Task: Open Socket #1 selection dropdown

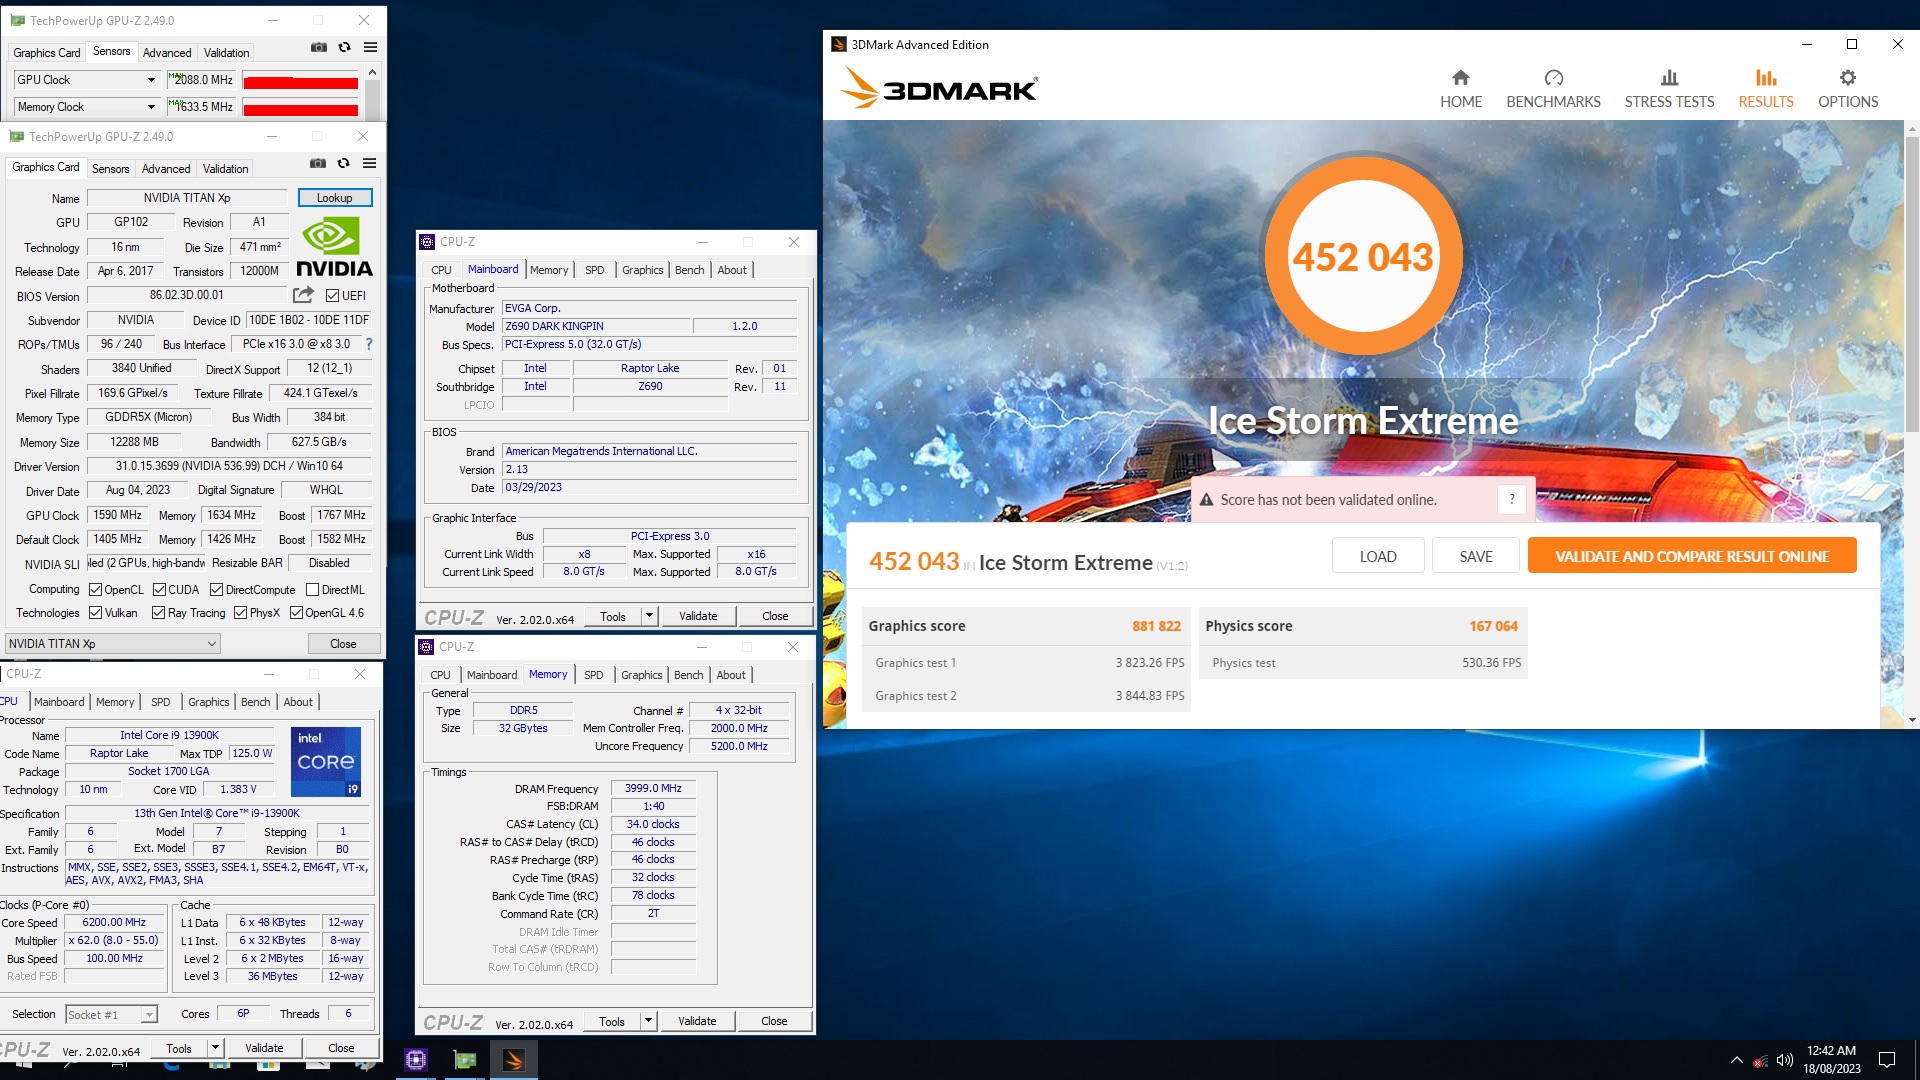Action: coord(111,1015)
